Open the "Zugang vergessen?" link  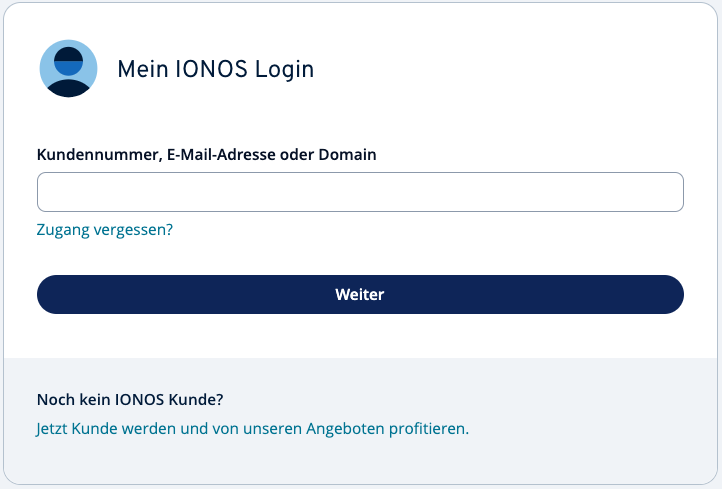pyautogui.click(x=105, y=229)
